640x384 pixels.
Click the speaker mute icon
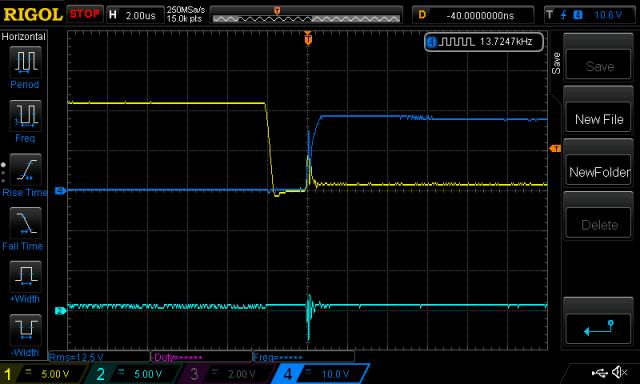(620, 372)
